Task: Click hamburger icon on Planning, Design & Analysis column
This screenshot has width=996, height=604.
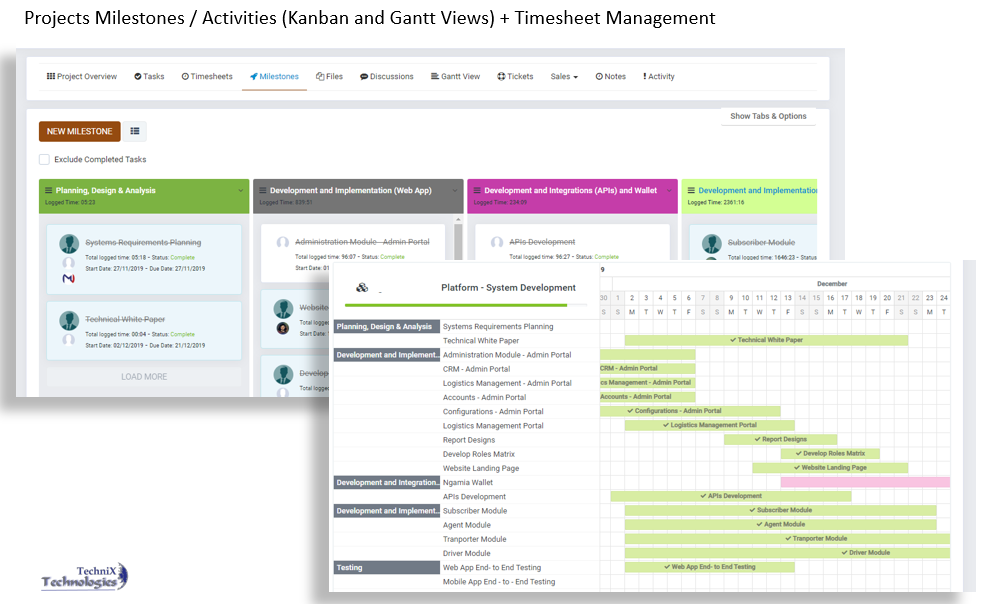Action: click(50, 190)
